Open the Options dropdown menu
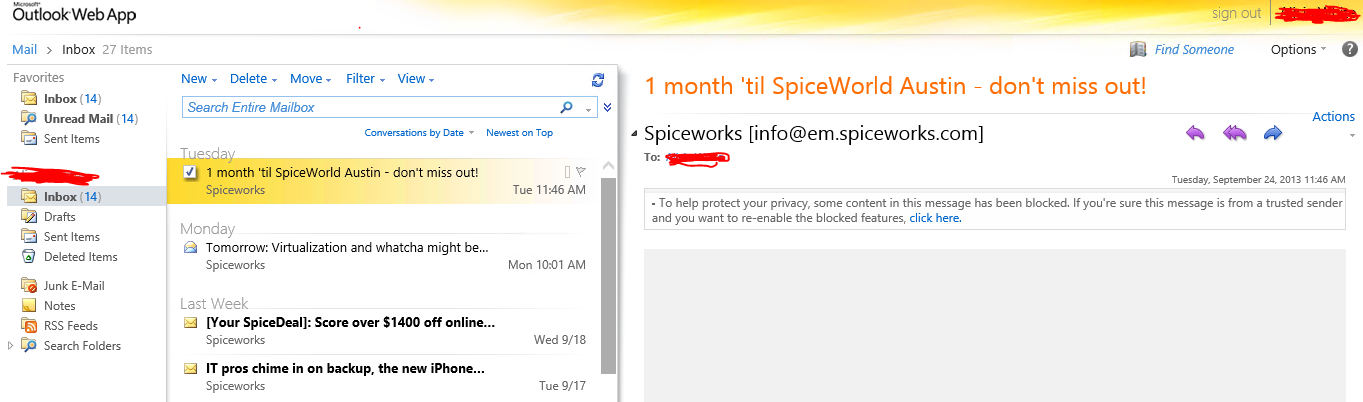This screenshot has height=402, width=1363. point(1298,49)
